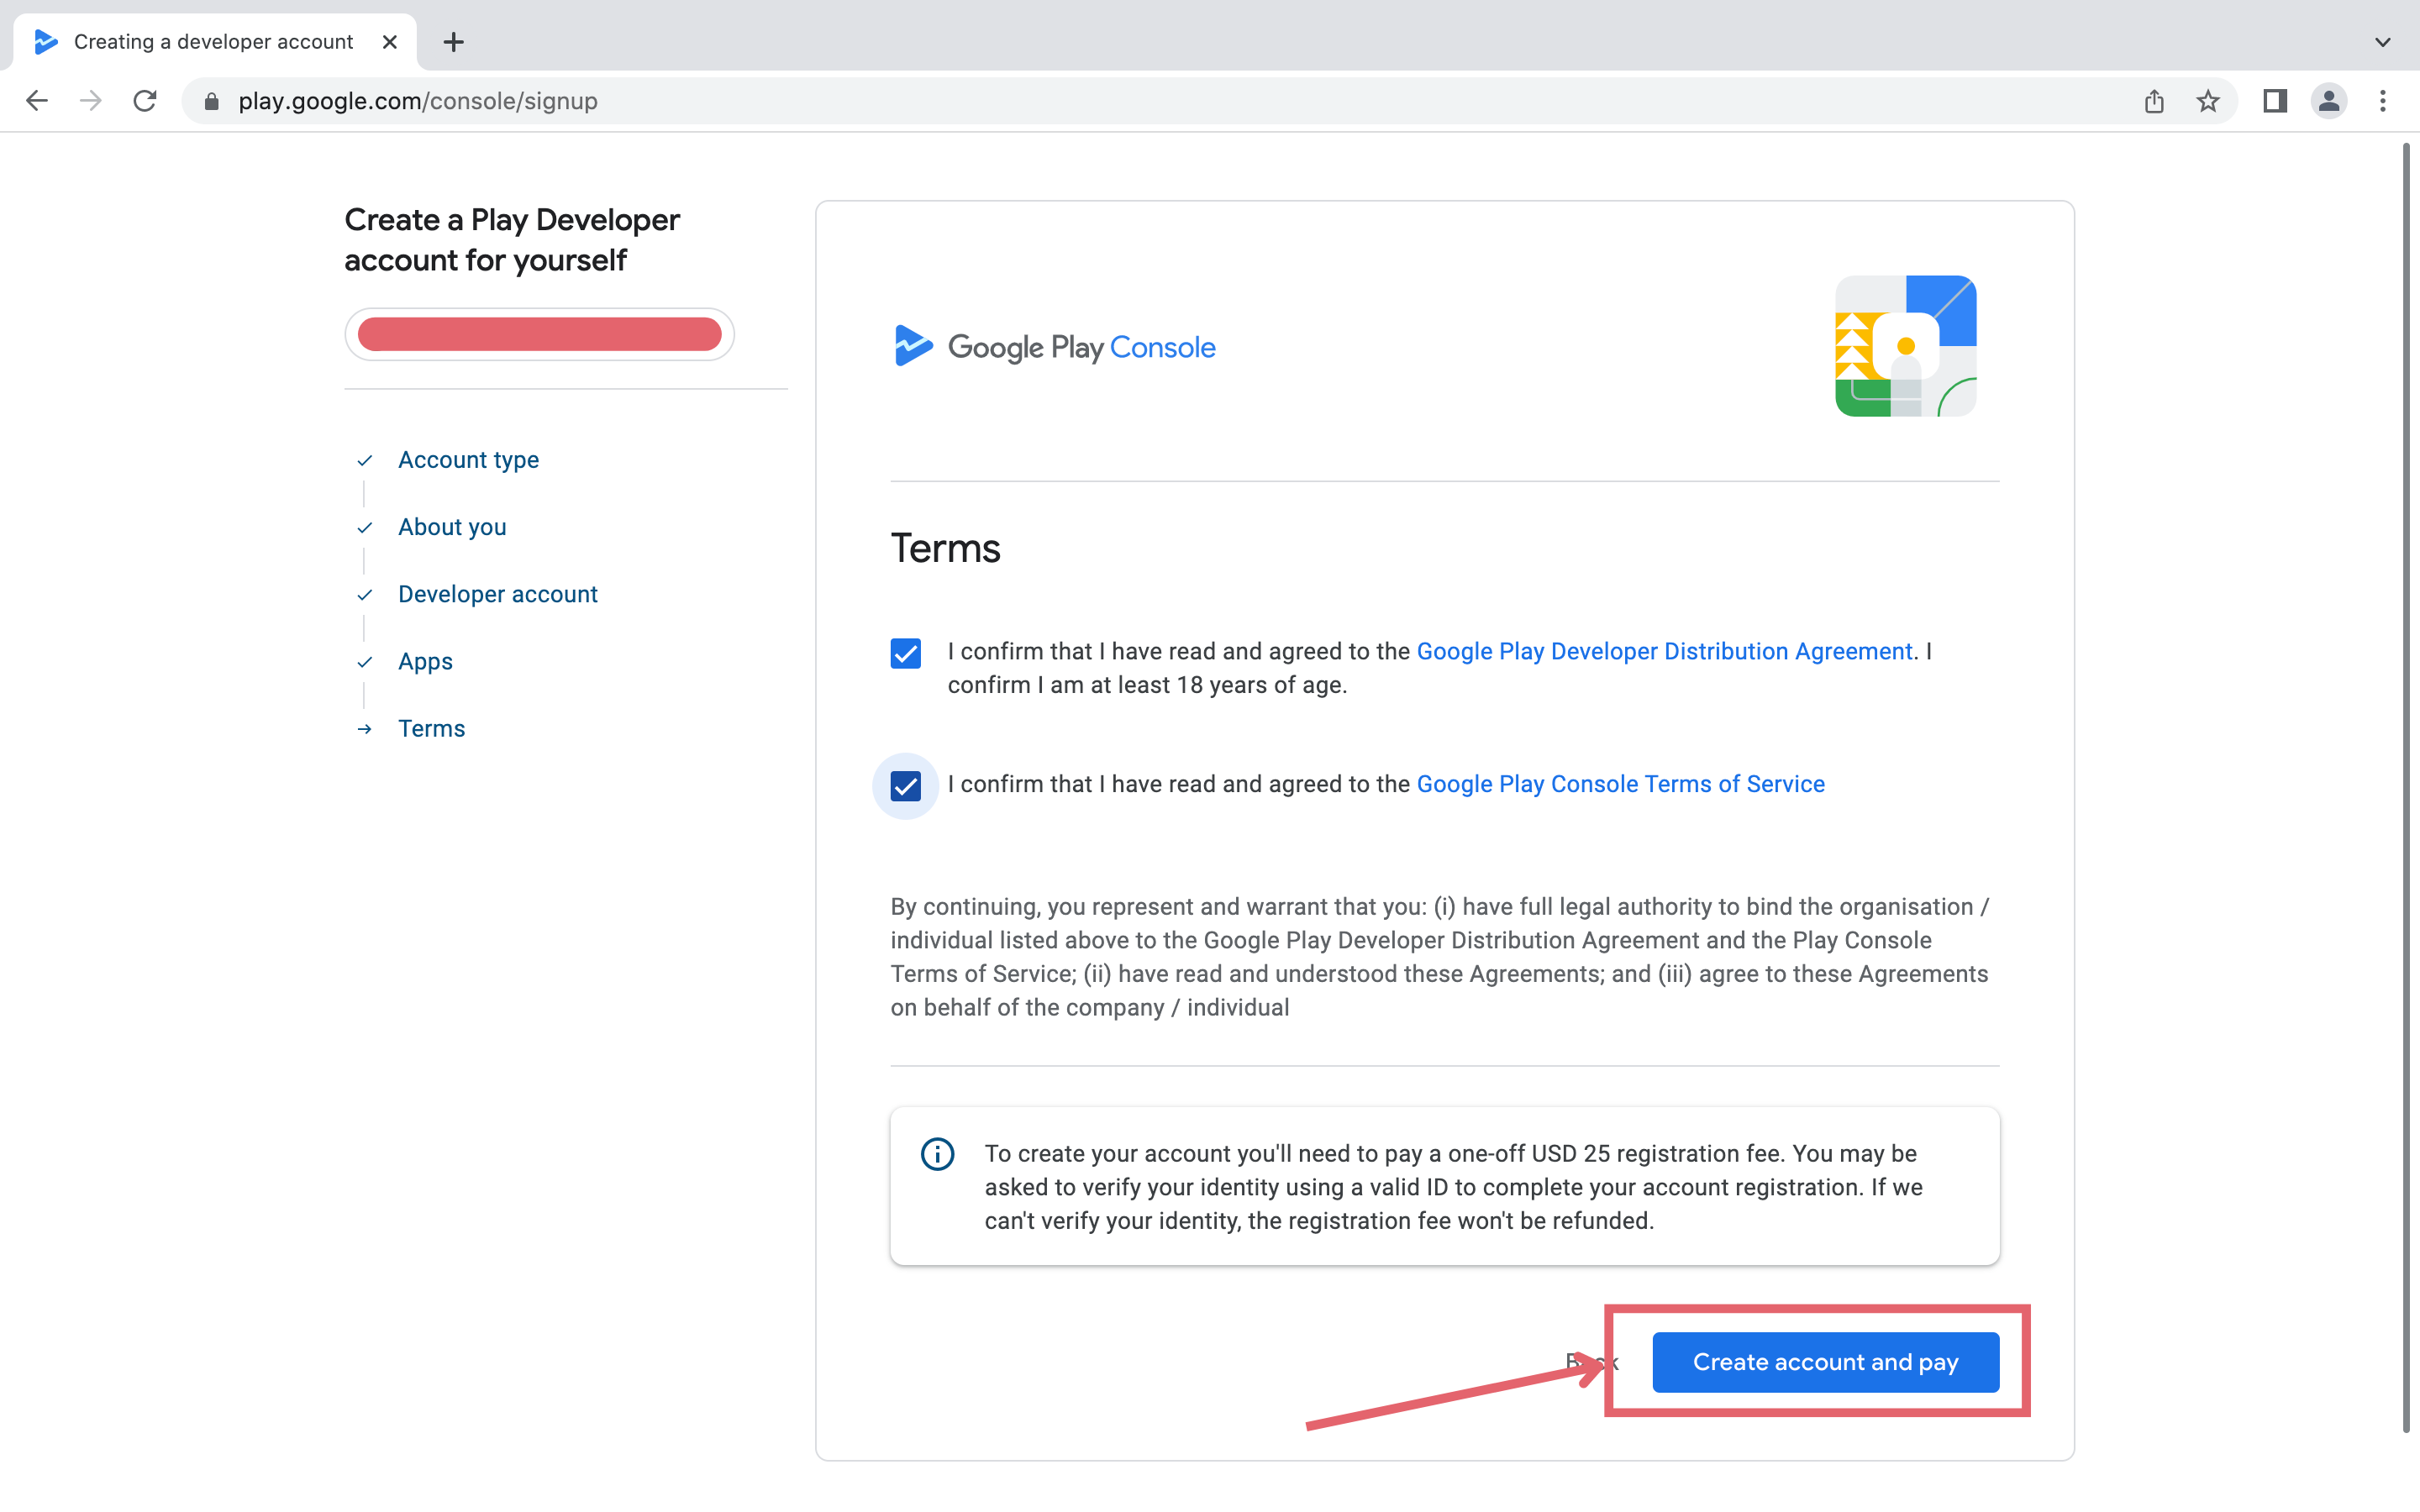Reload the signup page
This screenshot has height=1512, width=2420.
click(145, 101)
